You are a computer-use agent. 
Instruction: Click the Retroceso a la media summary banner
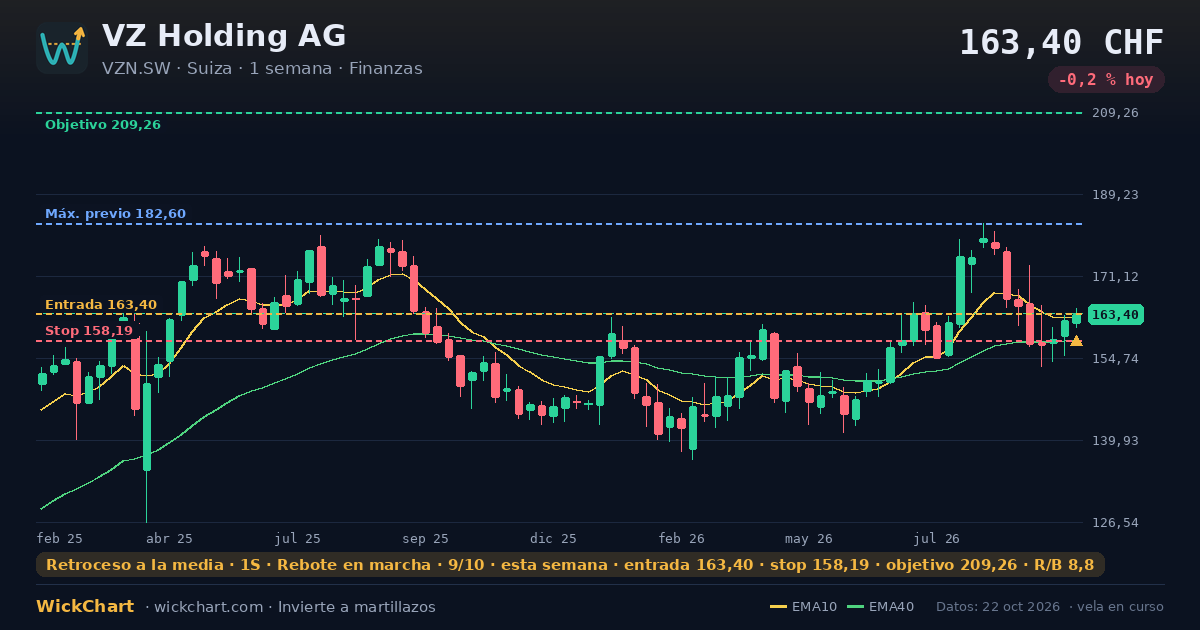click(x=570, y=565)
